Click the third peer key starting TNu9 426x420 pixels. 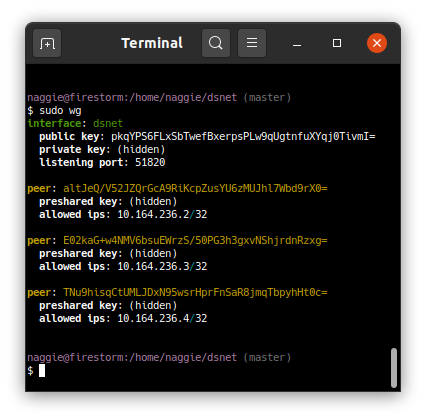[x=195, y=292]
